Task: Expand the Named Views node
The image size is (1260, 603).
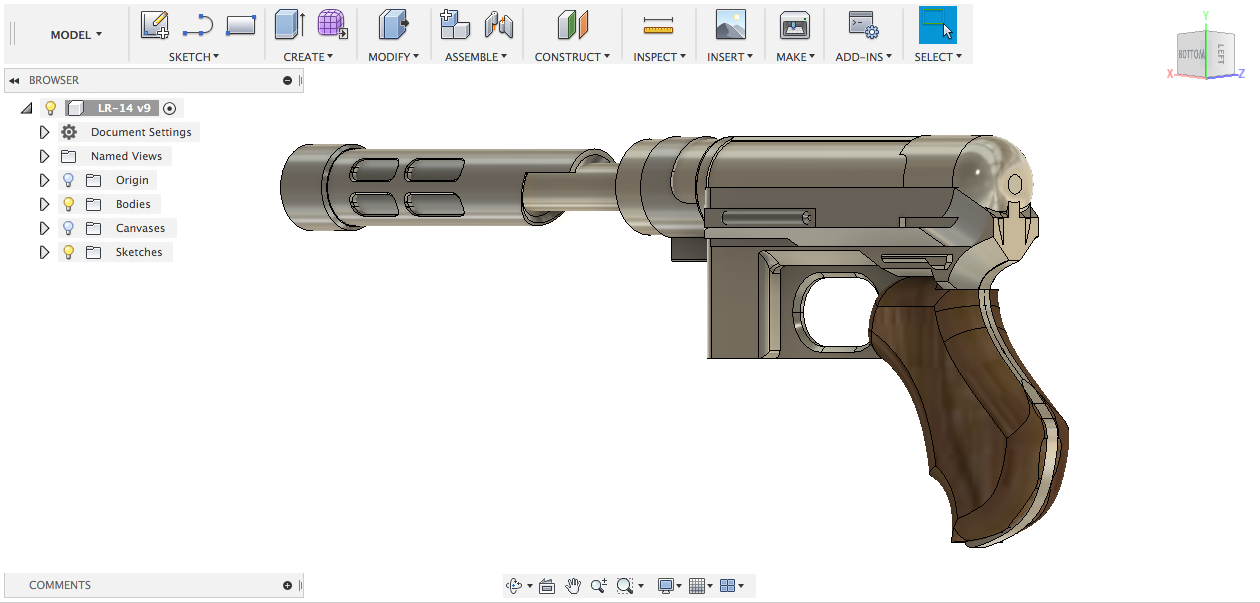Action: tap(44, 156)
